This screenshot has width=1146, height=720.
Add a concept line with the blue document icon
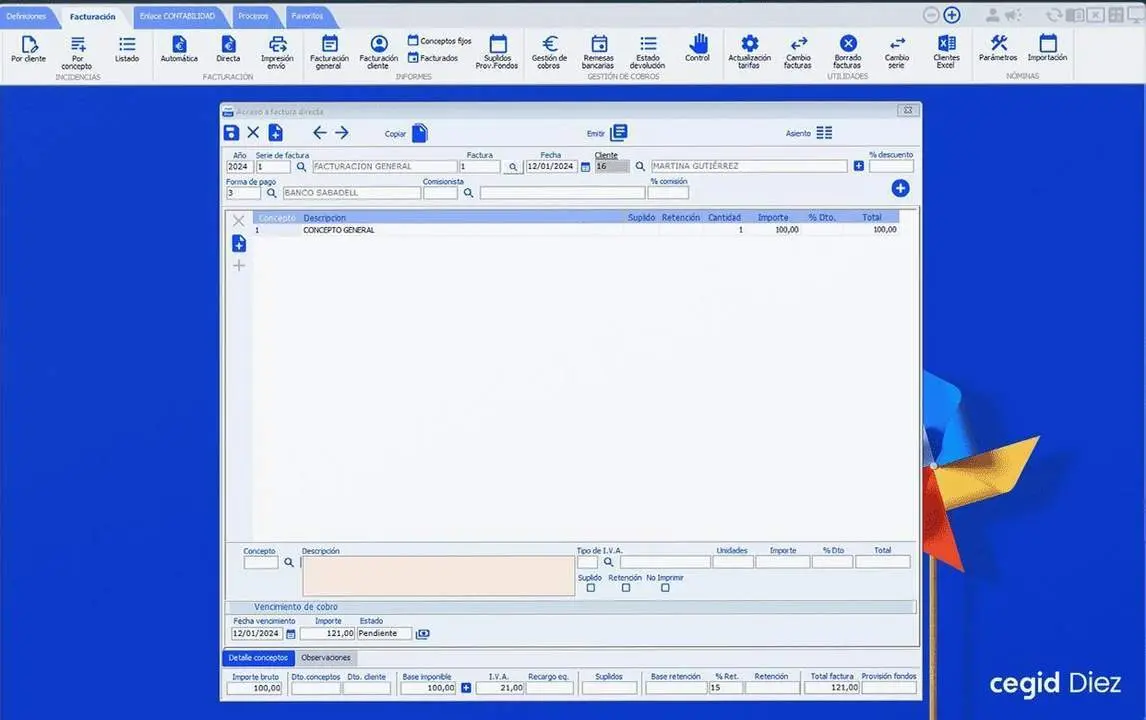click(239, 243)
